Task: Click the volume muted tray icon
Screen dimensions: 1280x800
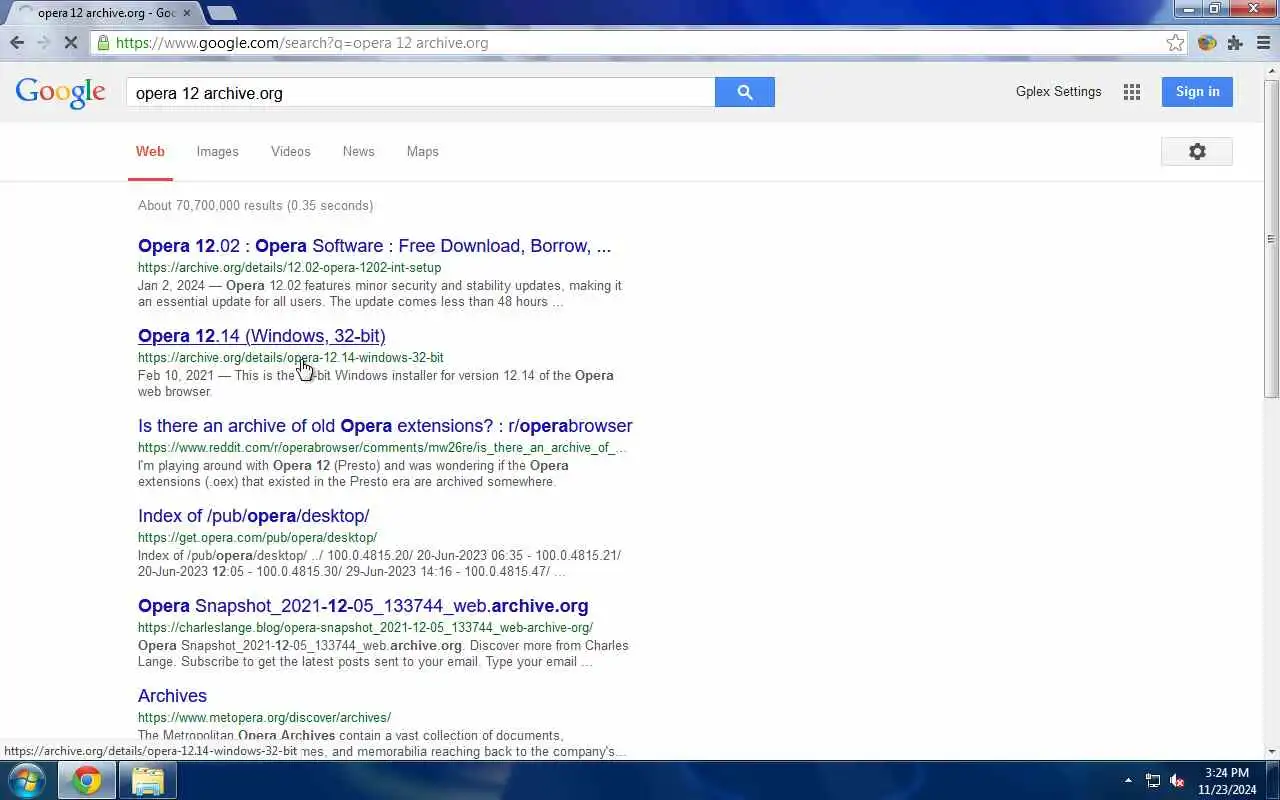Action: click(x=1177, y=781)
